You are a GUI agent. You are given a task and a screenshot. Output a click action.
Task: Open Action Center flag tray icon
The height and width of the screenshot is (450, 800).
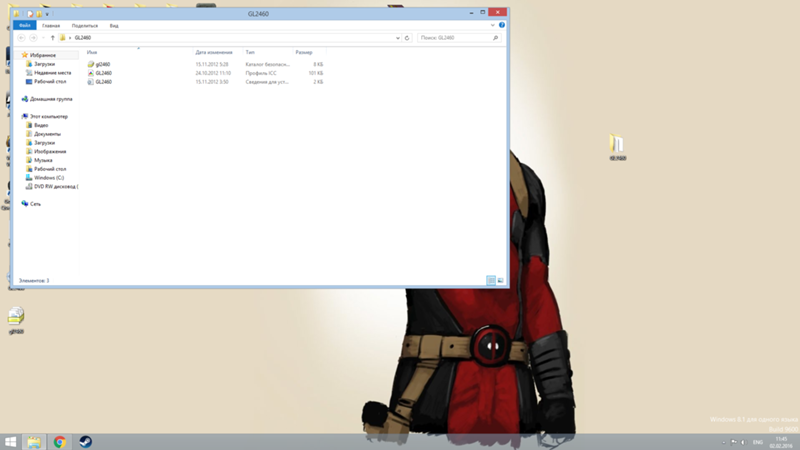pos(734,442)
